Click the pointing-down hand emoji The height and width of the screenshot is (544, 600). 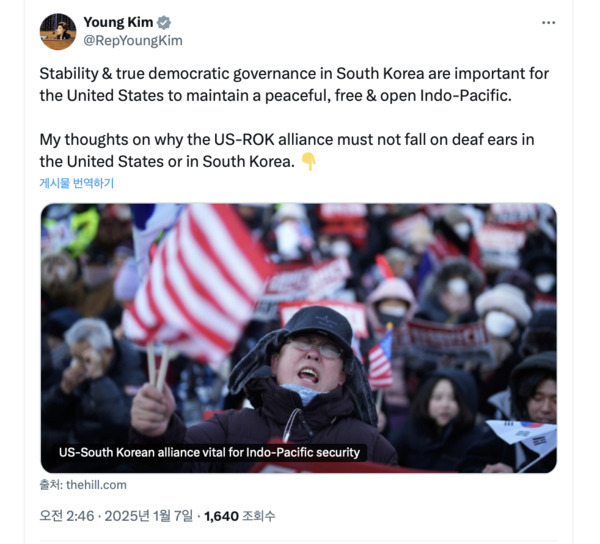click(308, 161)
